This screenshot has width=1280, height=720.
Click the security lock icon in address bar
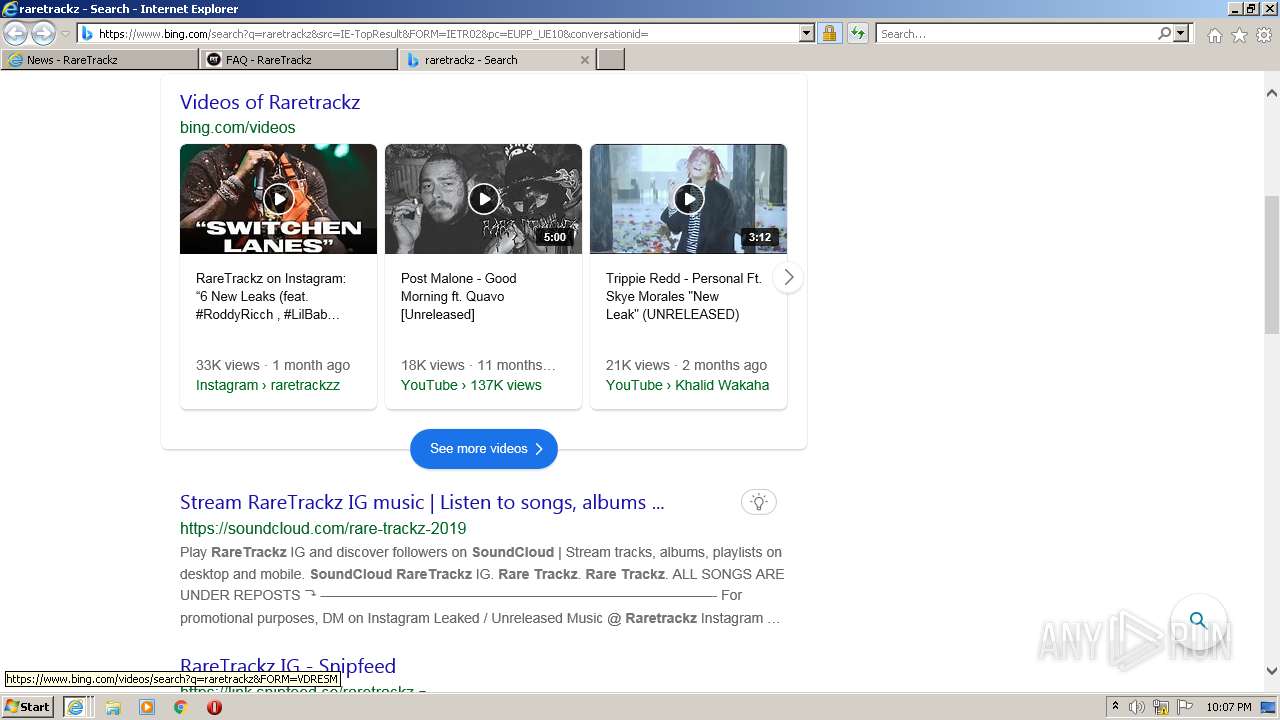[x=829, y=33]
